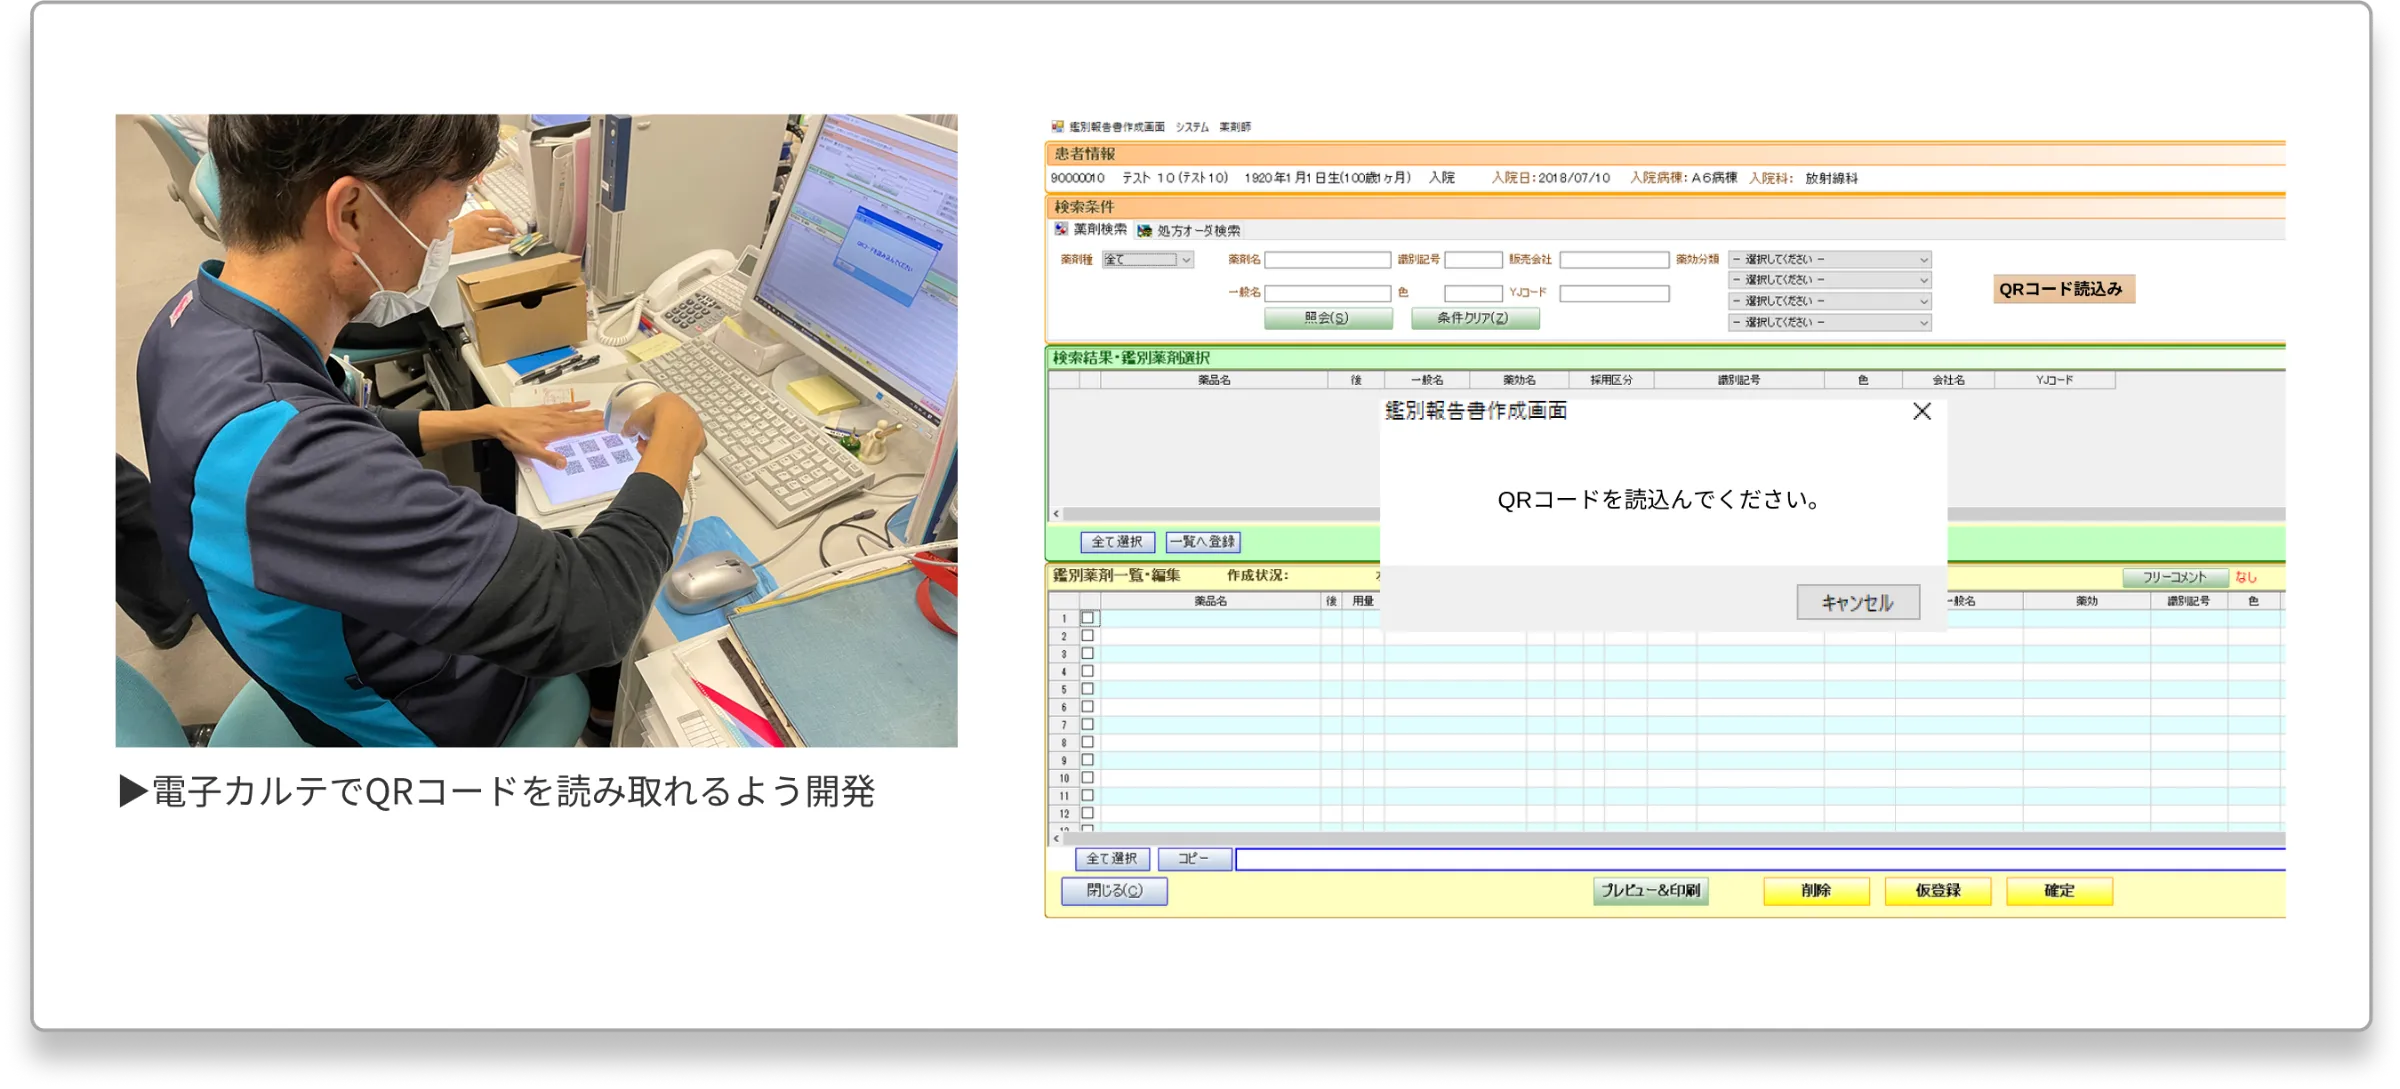The image size is (2400, 1089).
Task: Click the 照会(S) search button
Action: pyautogui.click(x=1327, y=318)
